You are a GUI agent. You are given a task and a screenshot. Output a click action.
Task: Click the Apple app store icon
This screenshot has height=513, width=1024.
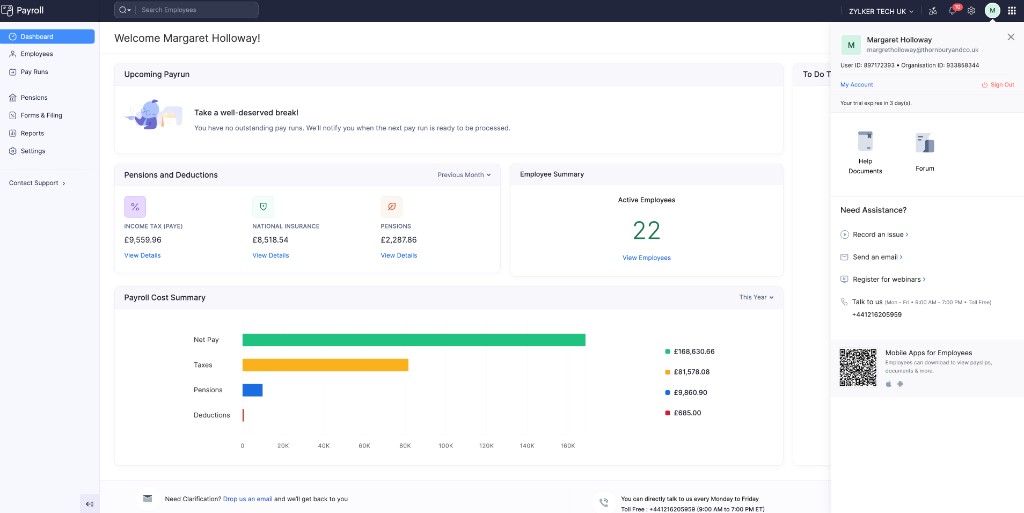(888, 384)
